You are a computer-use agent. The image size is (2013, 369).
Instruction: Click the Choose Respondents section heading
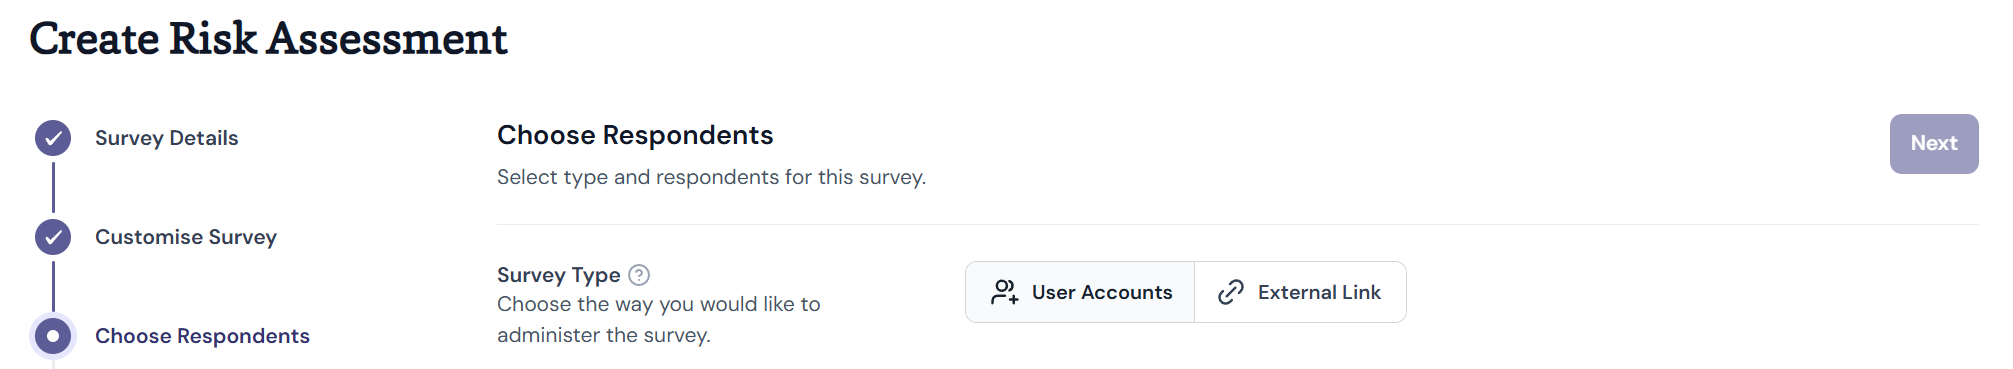[x=635, y=135]
